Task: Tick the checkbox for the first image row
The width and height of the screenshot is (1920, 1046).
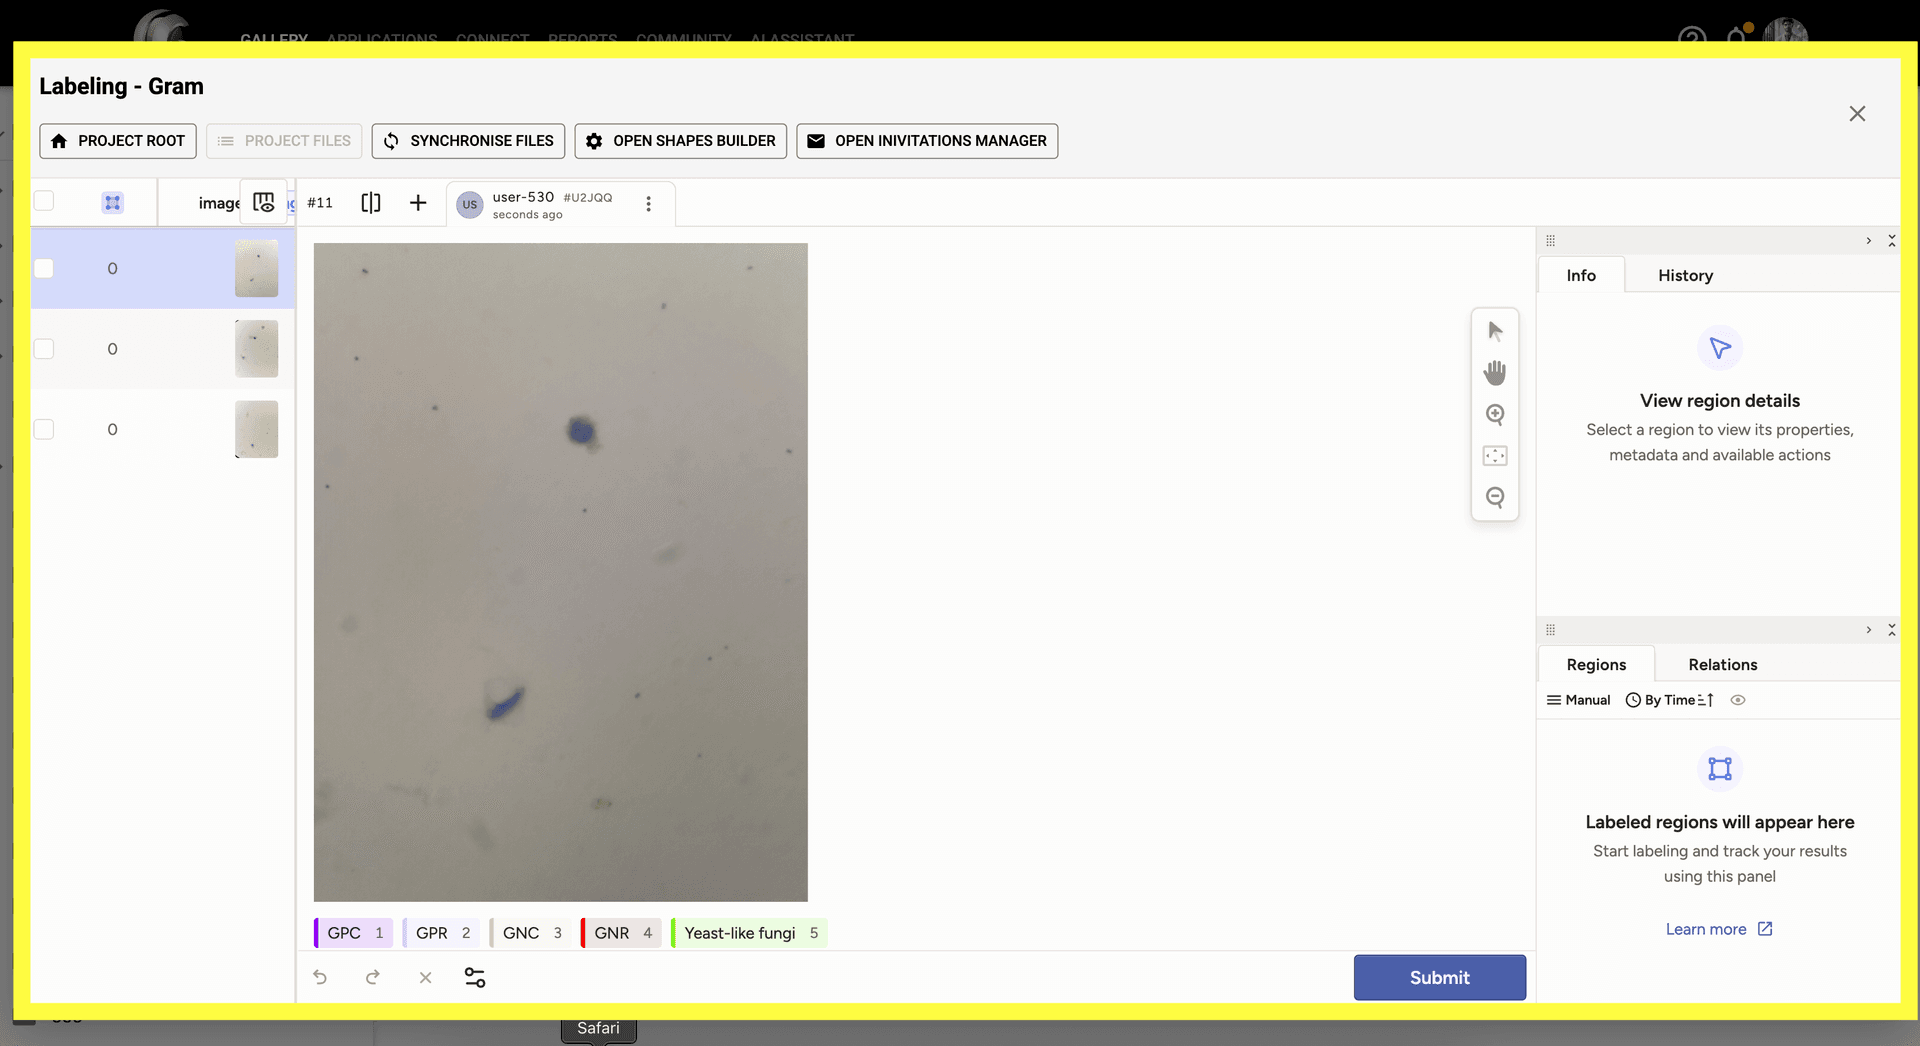Action: click(44, 268)
